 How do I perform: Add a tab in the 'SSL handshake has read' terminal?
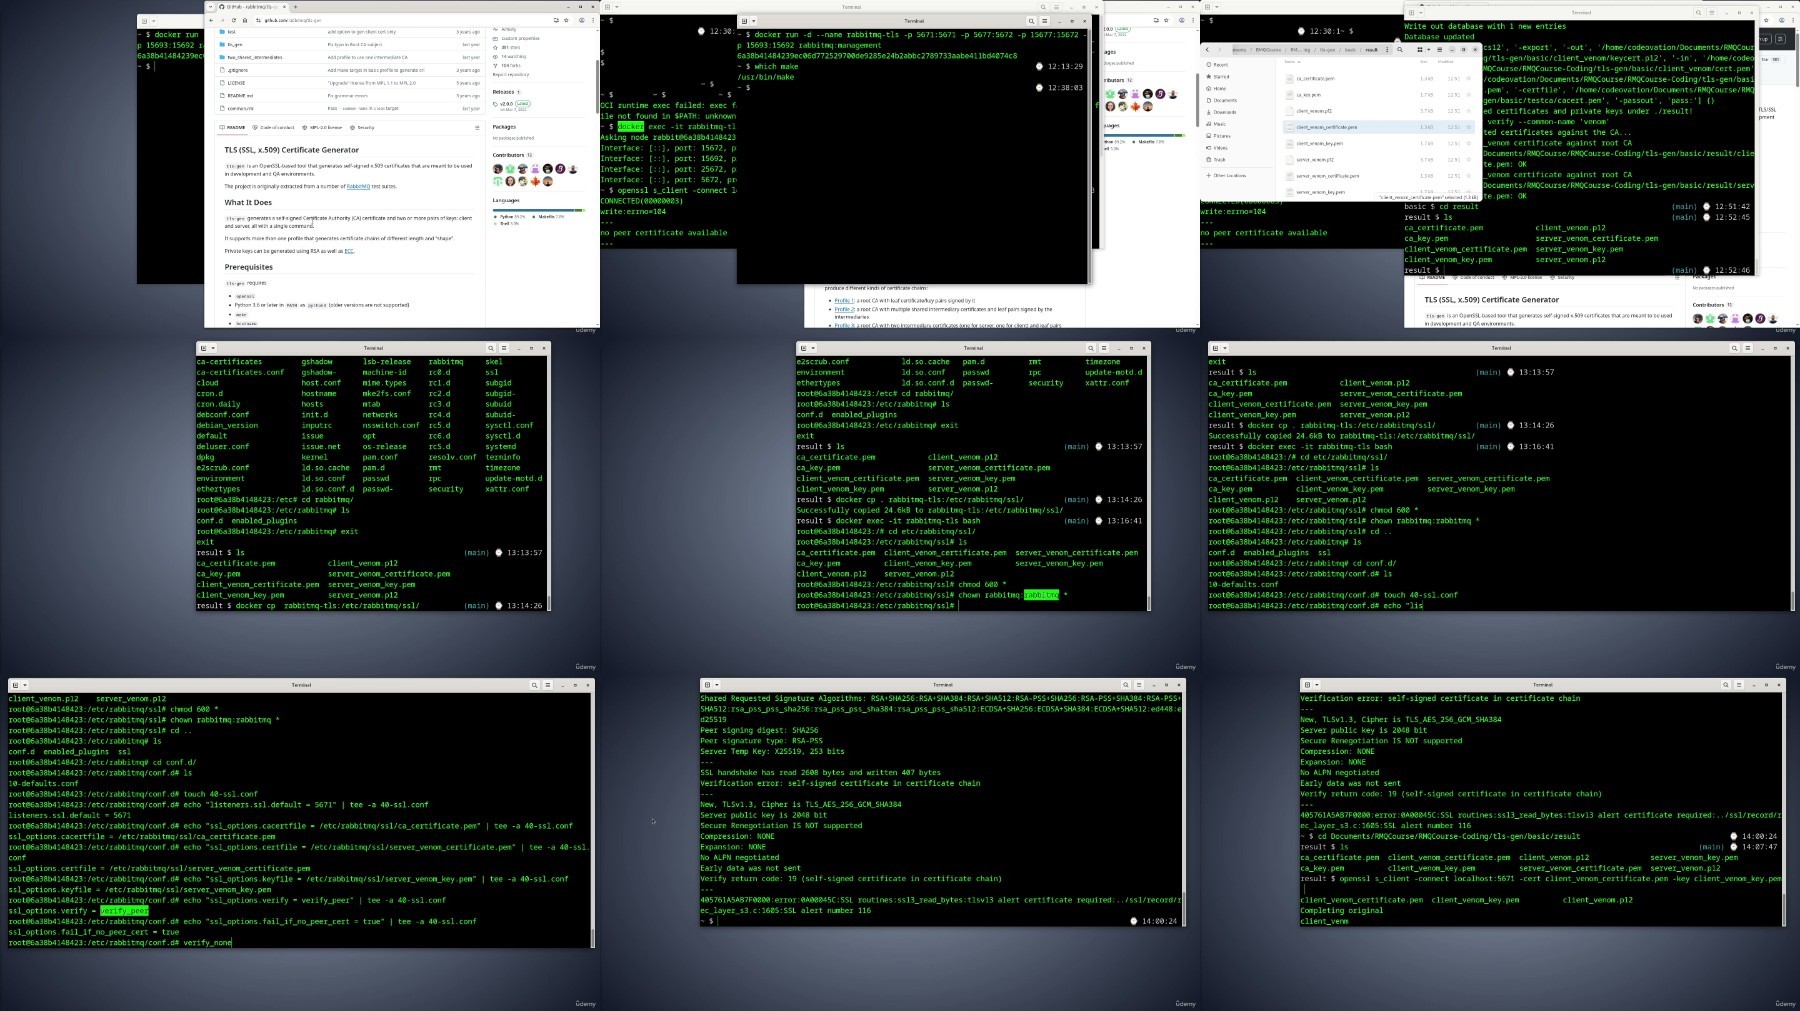click(706, 685)
